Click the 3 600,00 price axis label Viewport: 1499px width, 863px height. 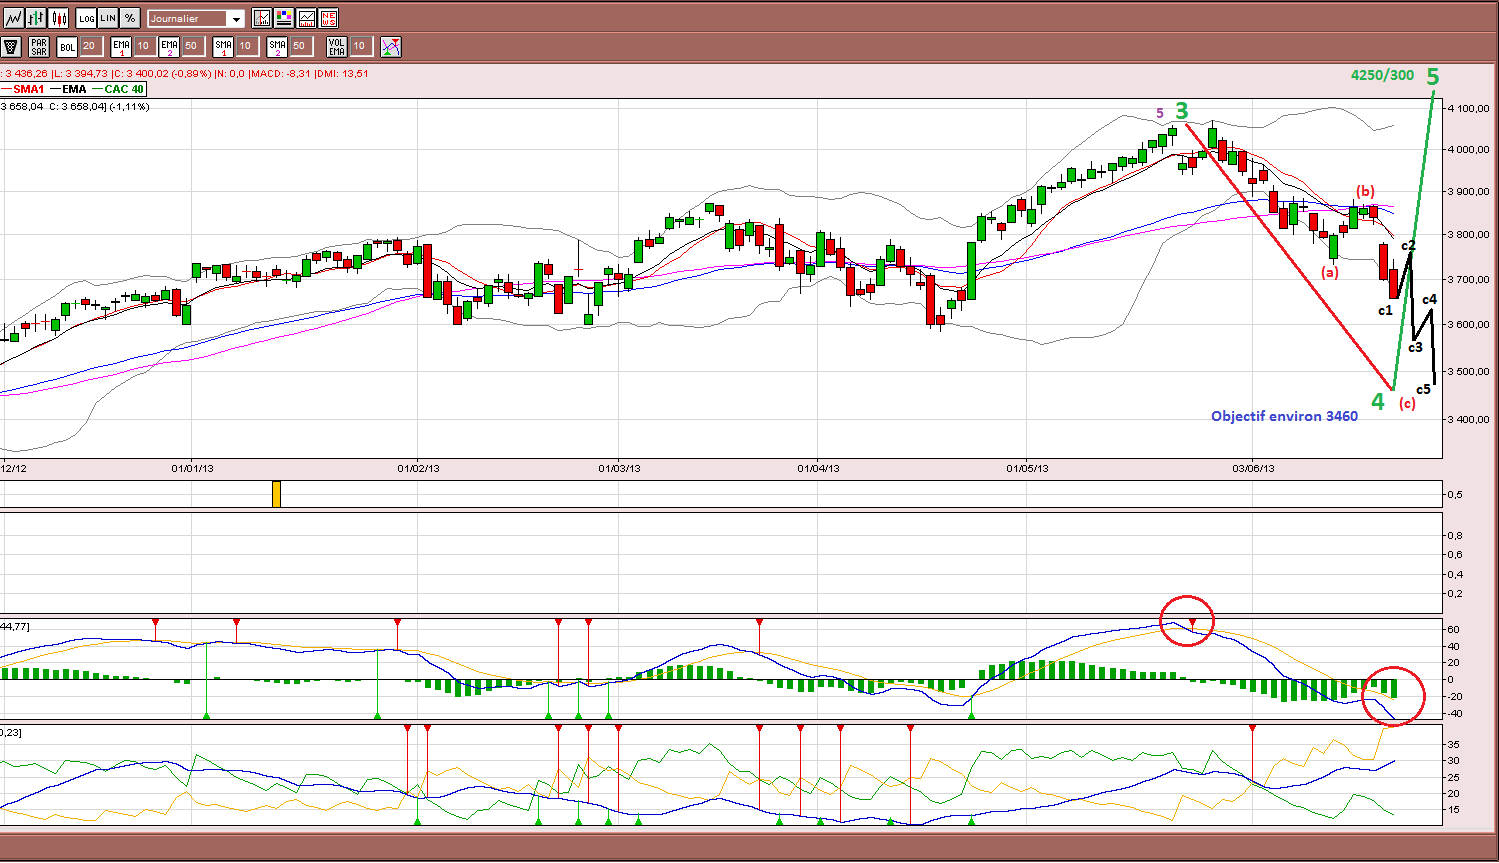(x=1467, y=324)
